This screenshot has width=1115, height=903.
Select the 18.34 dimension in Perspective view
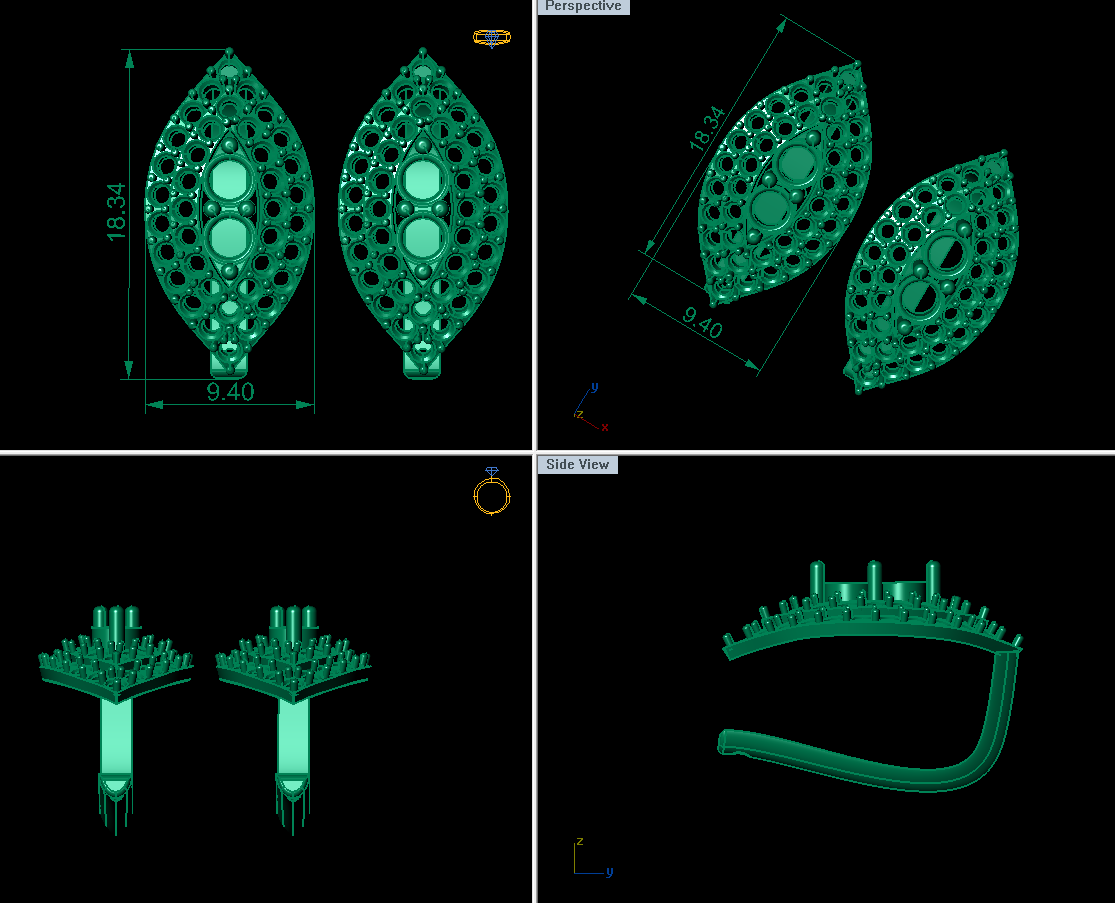pos(708,129)
